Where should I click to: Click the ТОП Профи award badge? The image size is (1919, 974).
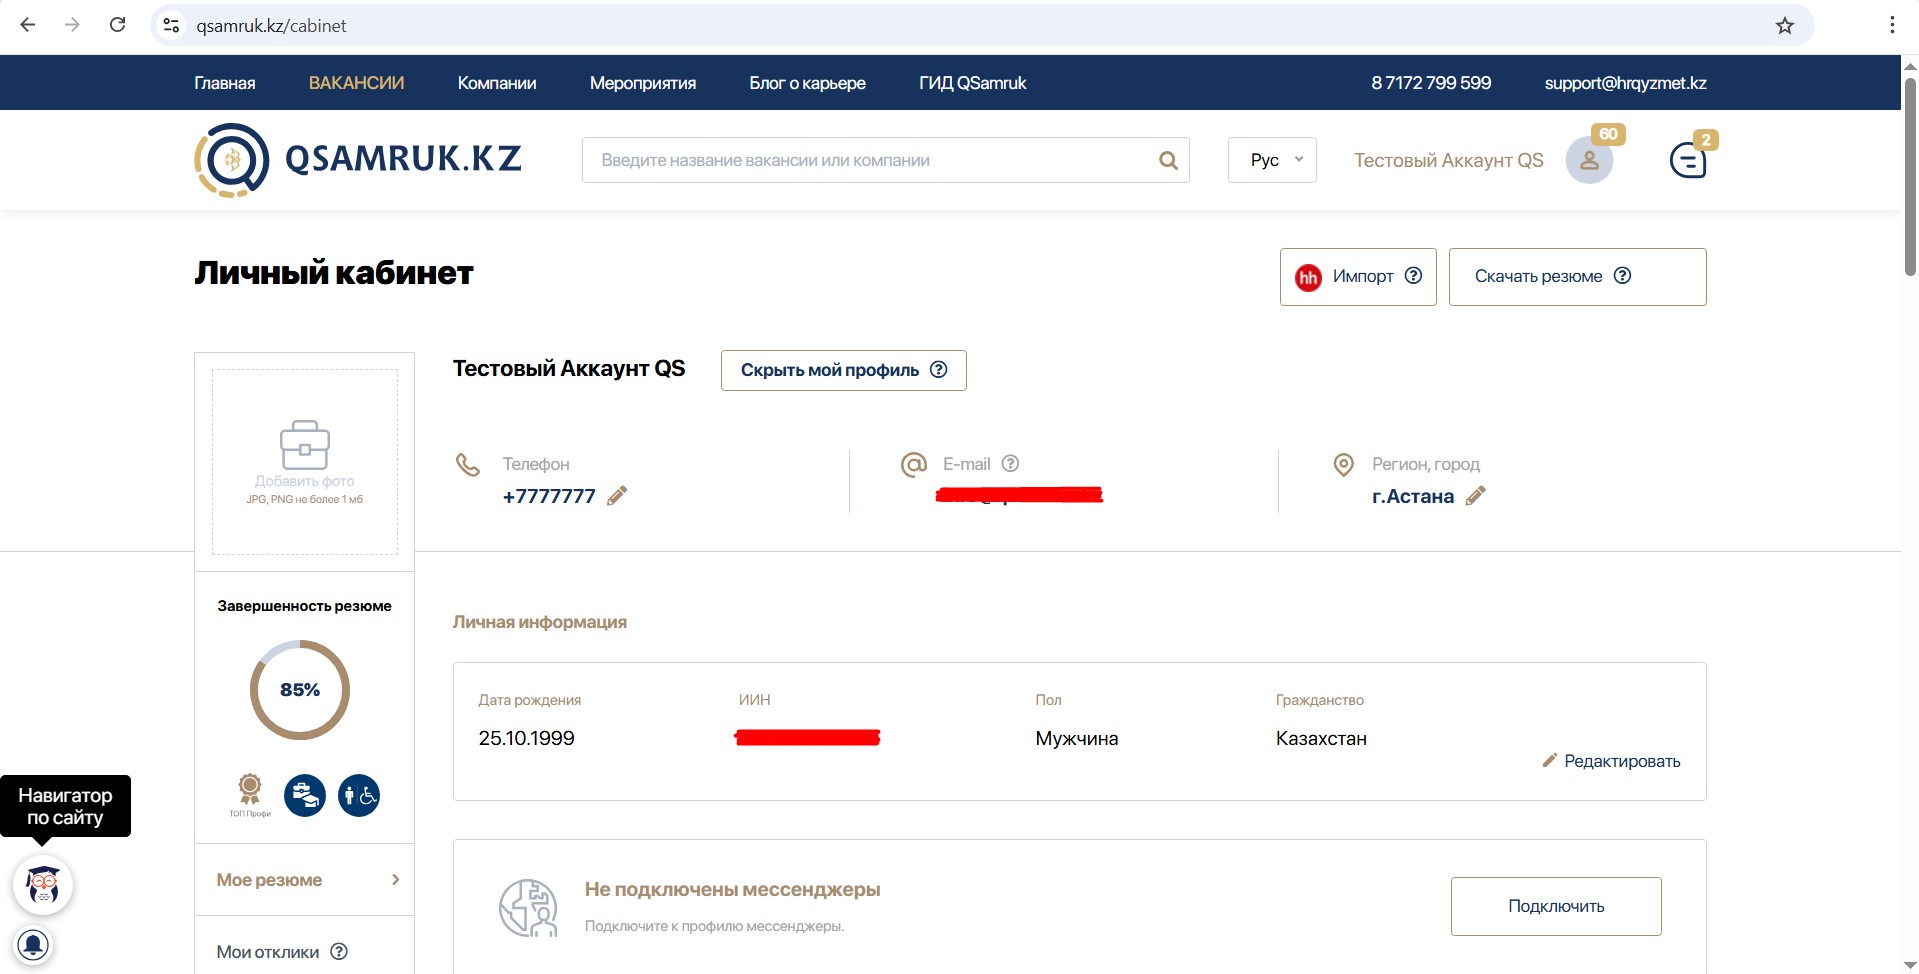point(250,795)
